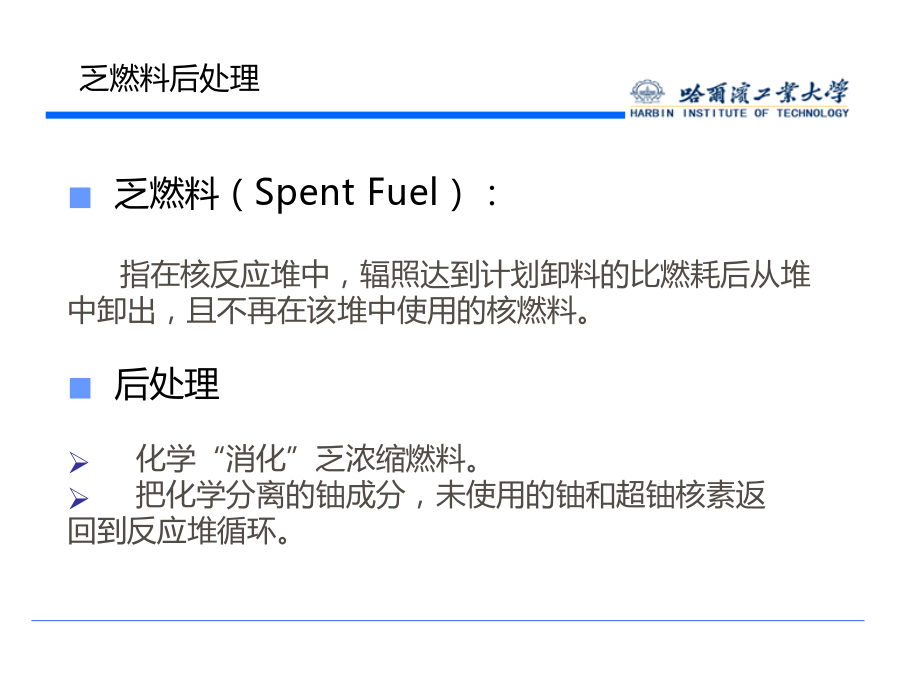Click the final line 回到反应堆循环
This screenshot has width=900, height=675.
(180, 531)
